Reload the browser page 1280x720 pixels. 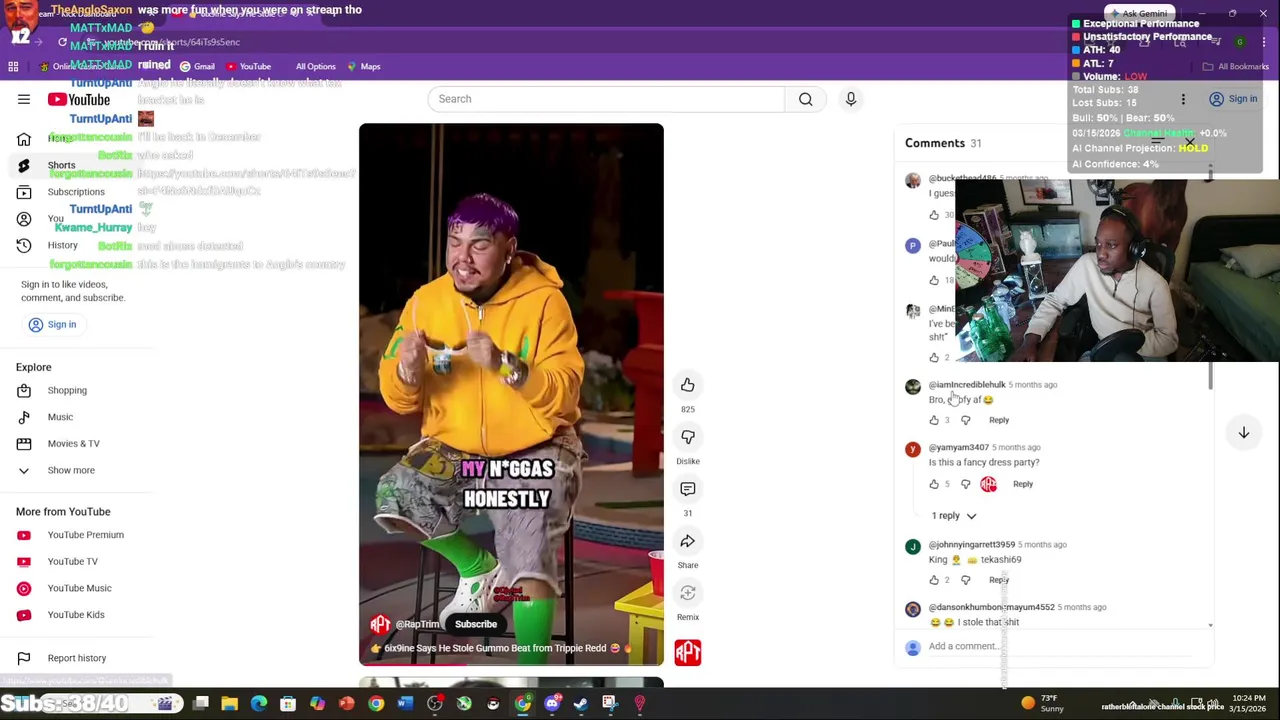[62, 42]
